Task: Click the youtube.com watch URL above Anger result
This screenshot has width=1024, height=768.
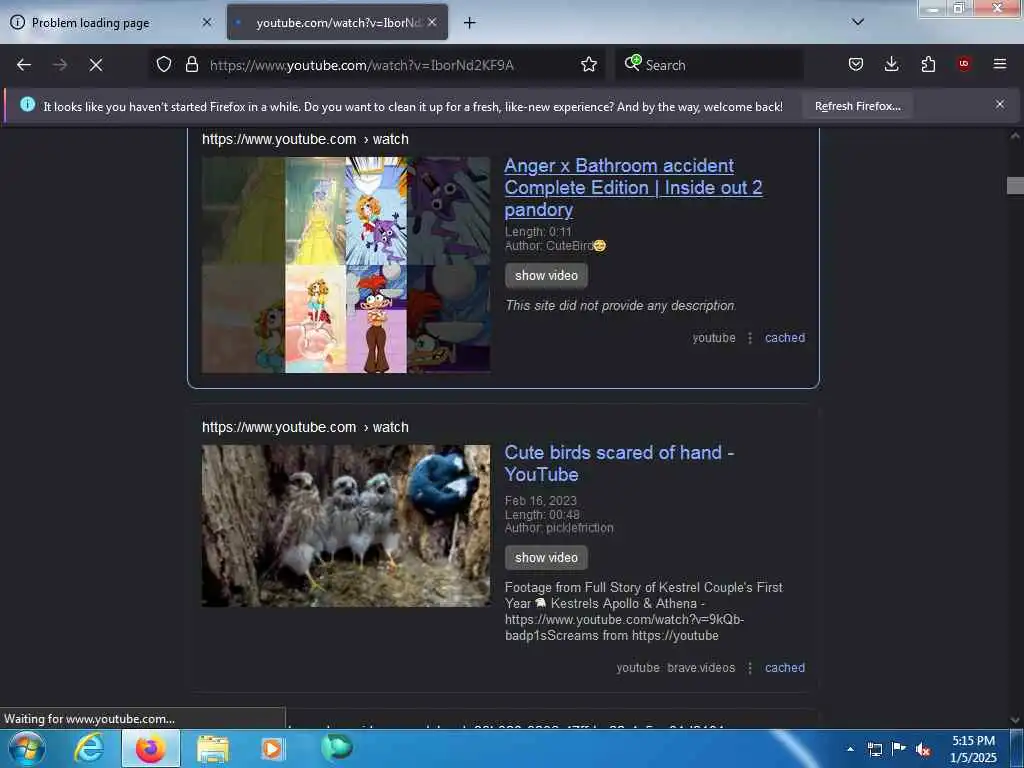Action: click(x=305, y=139)
